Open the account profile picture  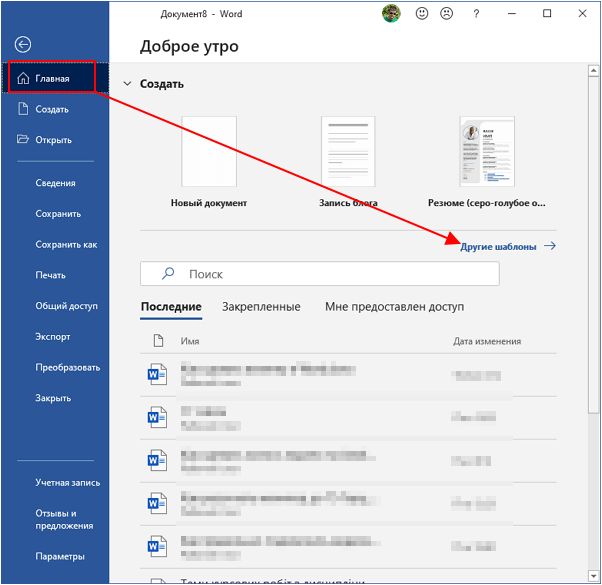tap(391, 13)
